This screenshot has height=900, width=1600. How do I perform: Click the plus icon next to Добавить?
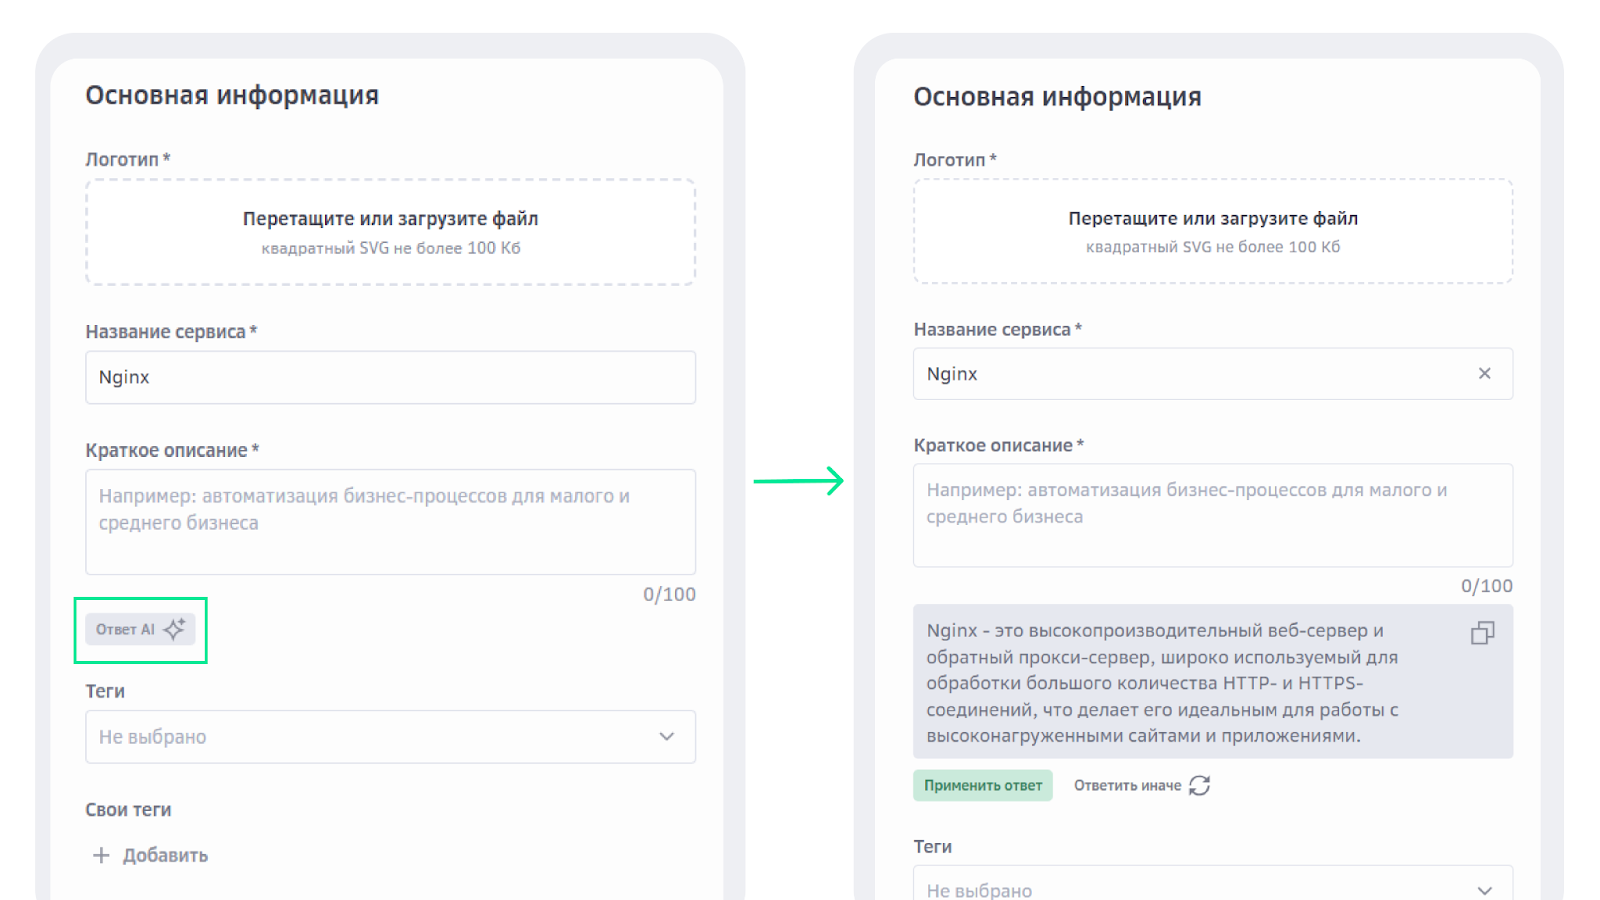tap(101, 855)
